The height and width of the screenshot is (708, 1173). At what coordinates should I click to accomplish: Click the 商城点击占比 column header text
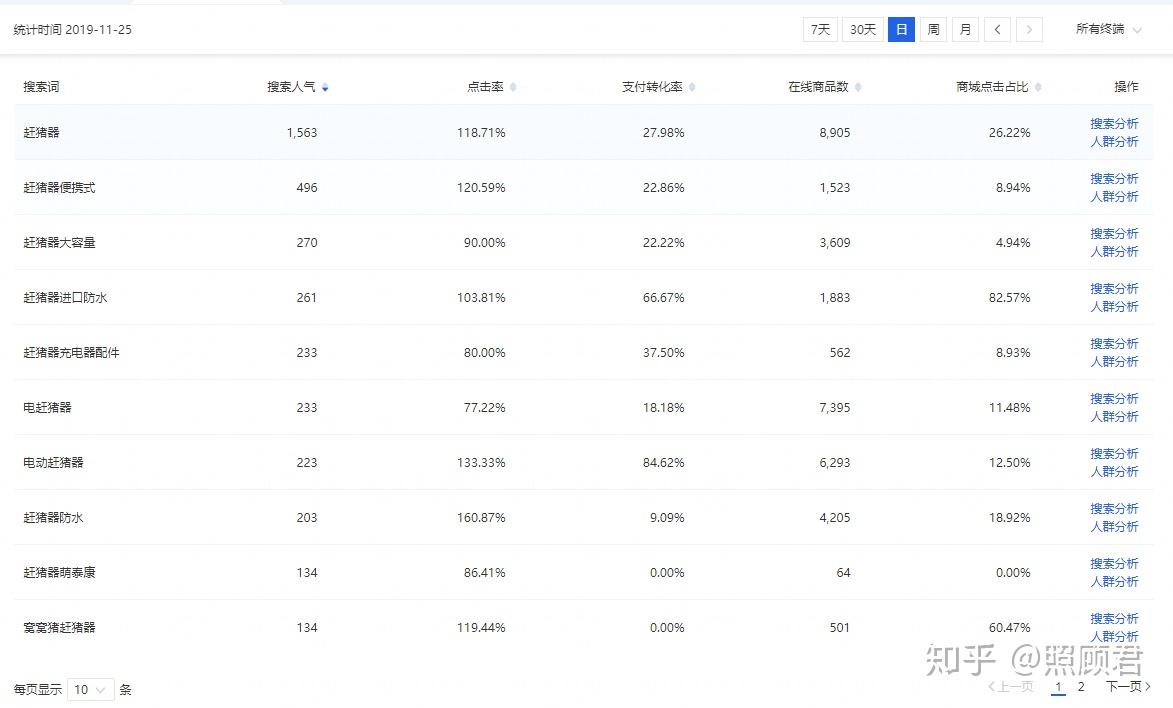click(992, 87)
